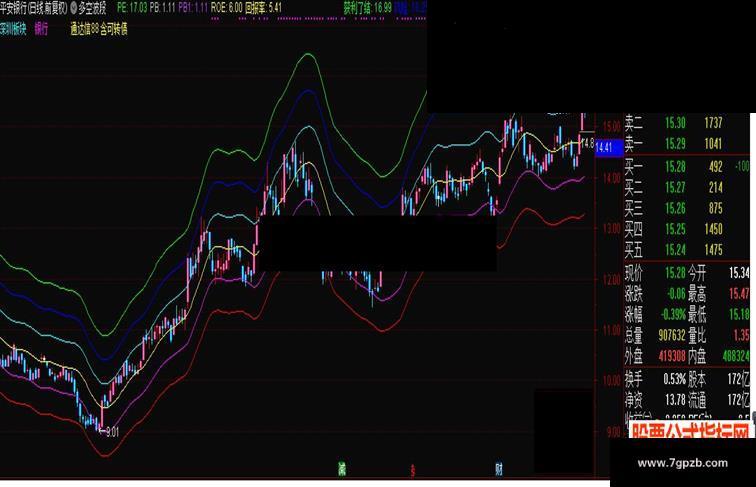This screenshot has height=487, width=756.
Task: Click the ROE: 6.00 value
Action: pyautogui.click(x=226, y=8)
